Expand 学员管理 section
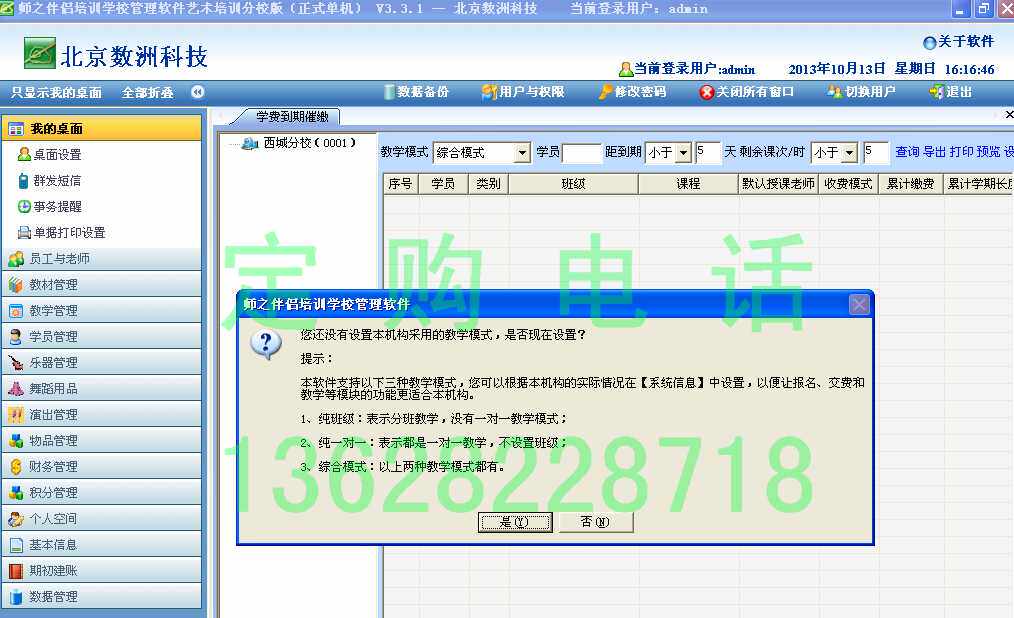Screen dimensions: 1014x618 [102, 336]
